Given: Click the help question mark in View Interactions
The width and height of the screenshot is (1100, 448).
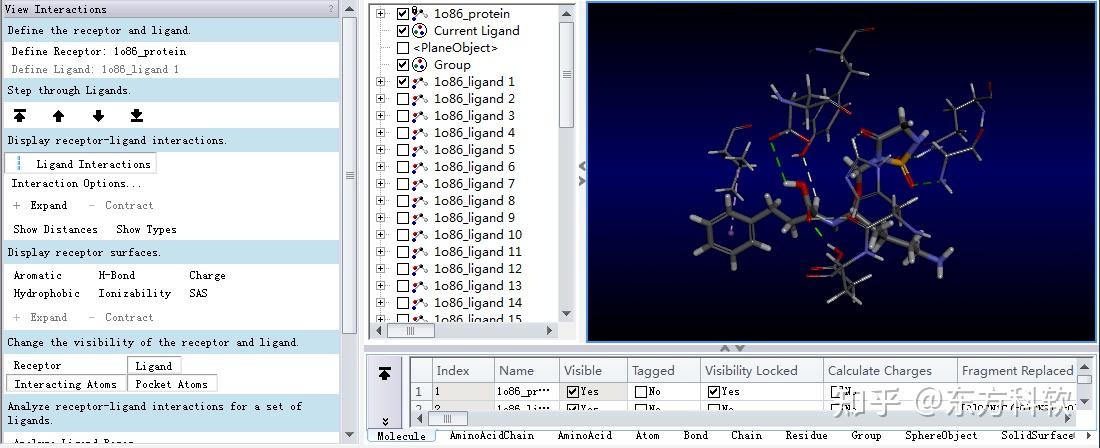Looking at the screenshot, I should [x=331, y=9].
